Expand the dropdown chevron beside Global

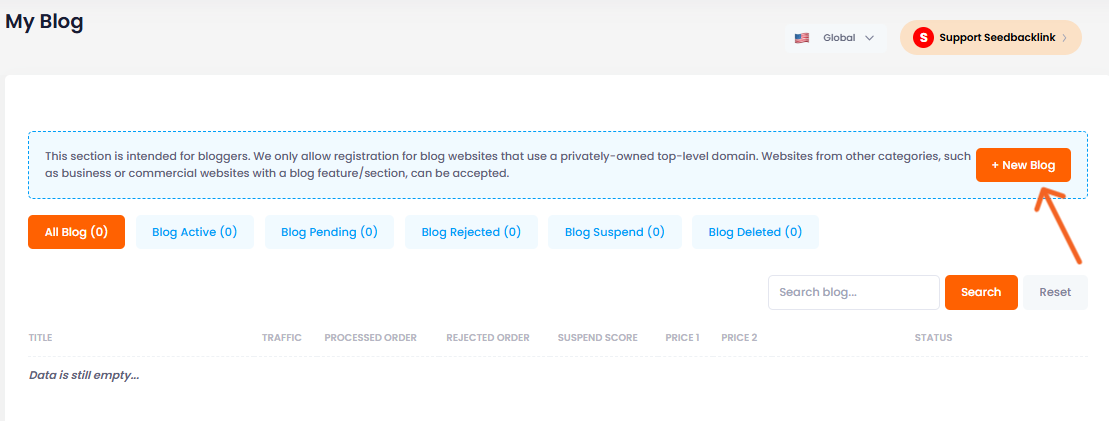coord(869,38)
